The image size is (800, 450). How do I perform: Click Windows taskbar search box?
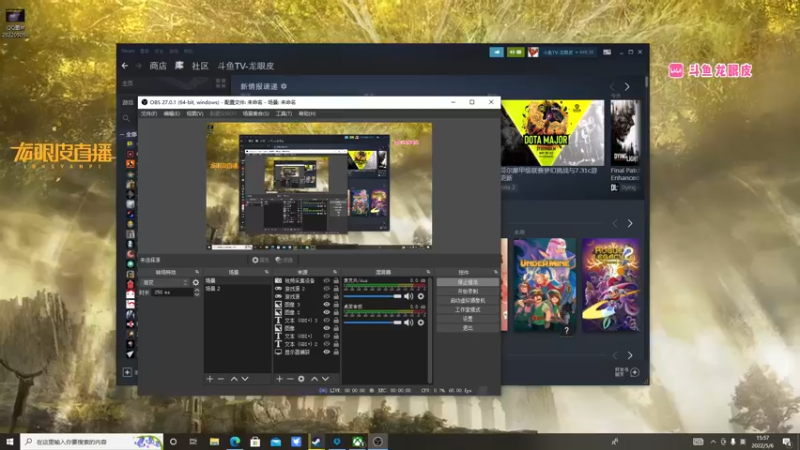coord(92,442)
